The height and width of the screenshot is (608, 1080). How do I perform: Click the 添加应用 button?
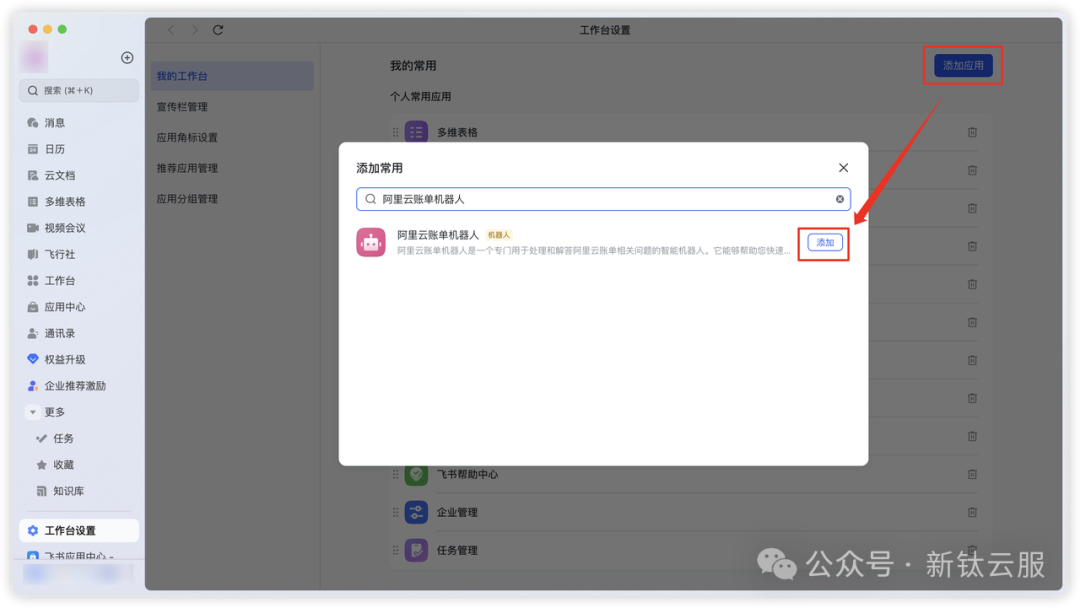coord(963,65)
